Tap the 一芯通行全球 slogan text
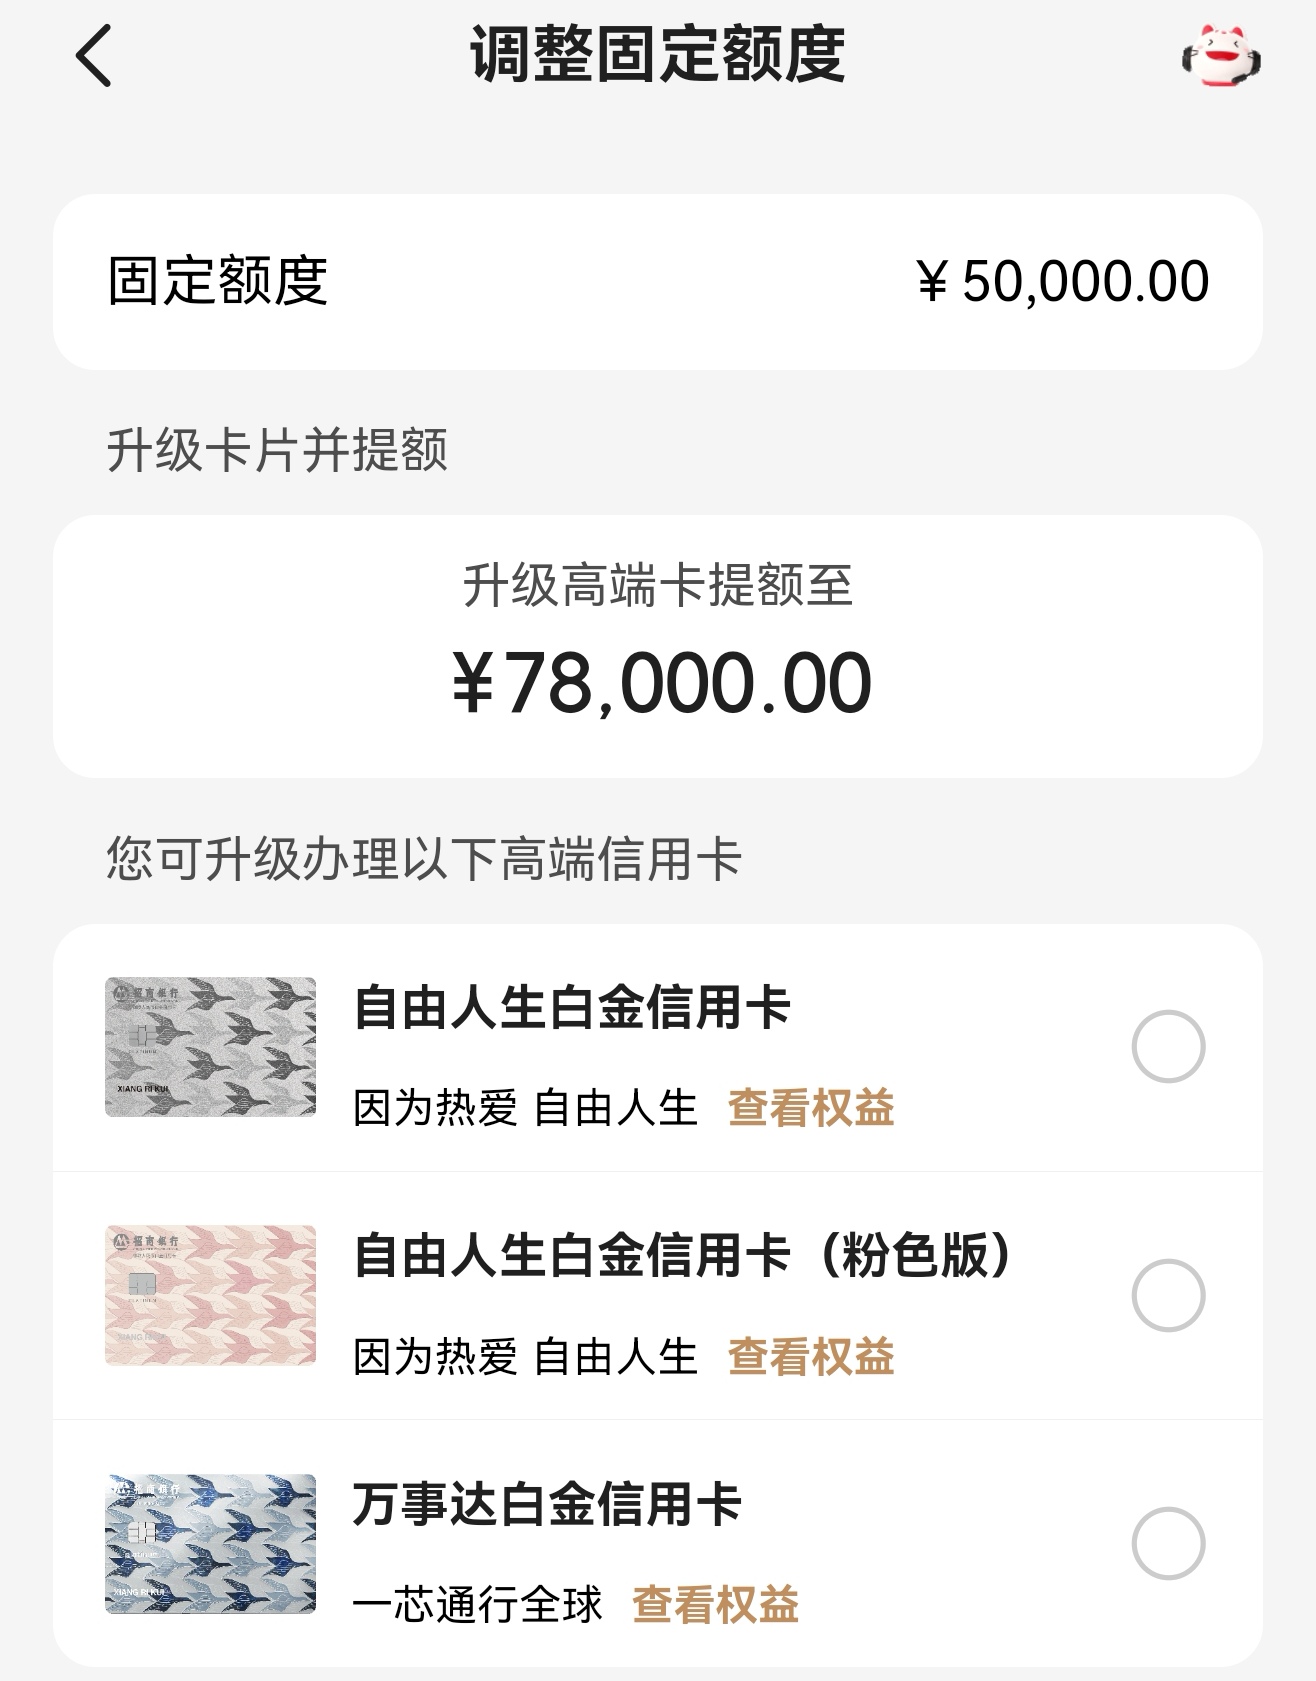 477,1605
